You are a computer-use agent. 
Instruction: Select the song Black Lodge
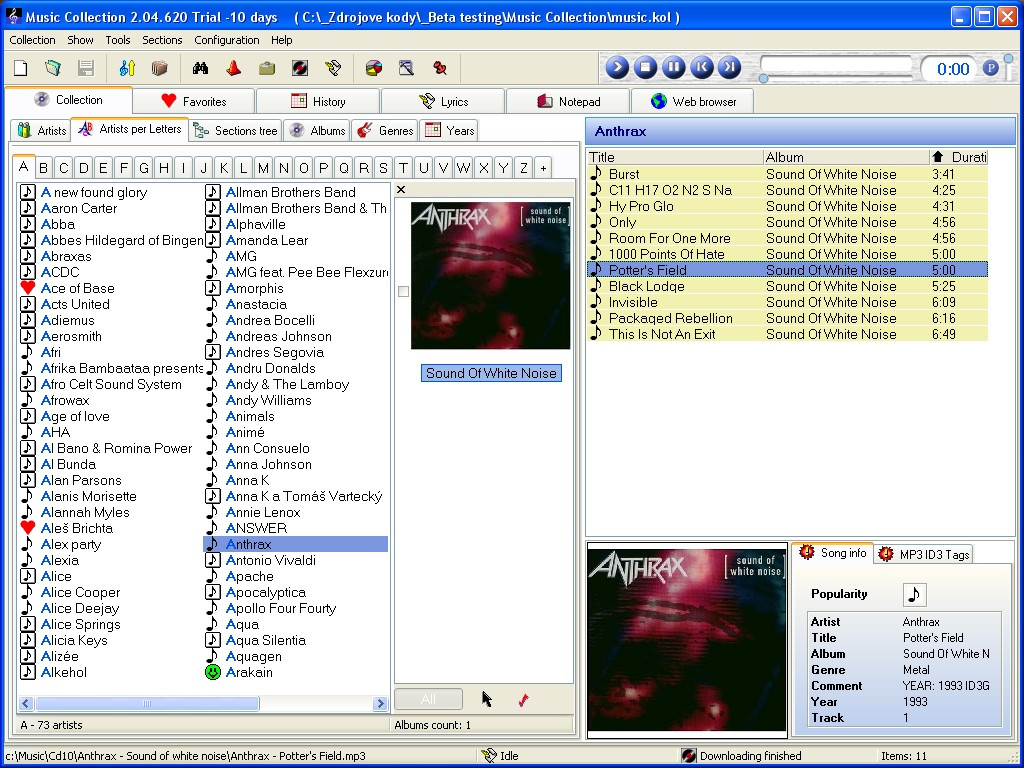point(788,286)
